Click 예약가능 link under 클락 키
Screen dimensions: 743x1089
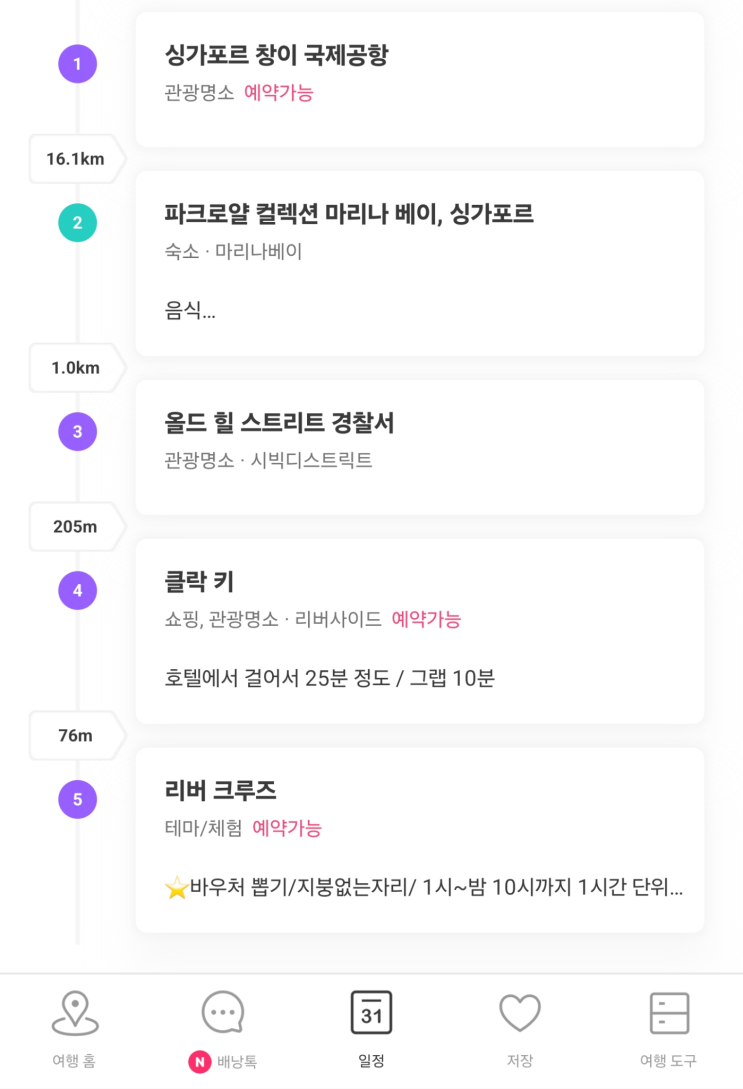pos(426,619)
